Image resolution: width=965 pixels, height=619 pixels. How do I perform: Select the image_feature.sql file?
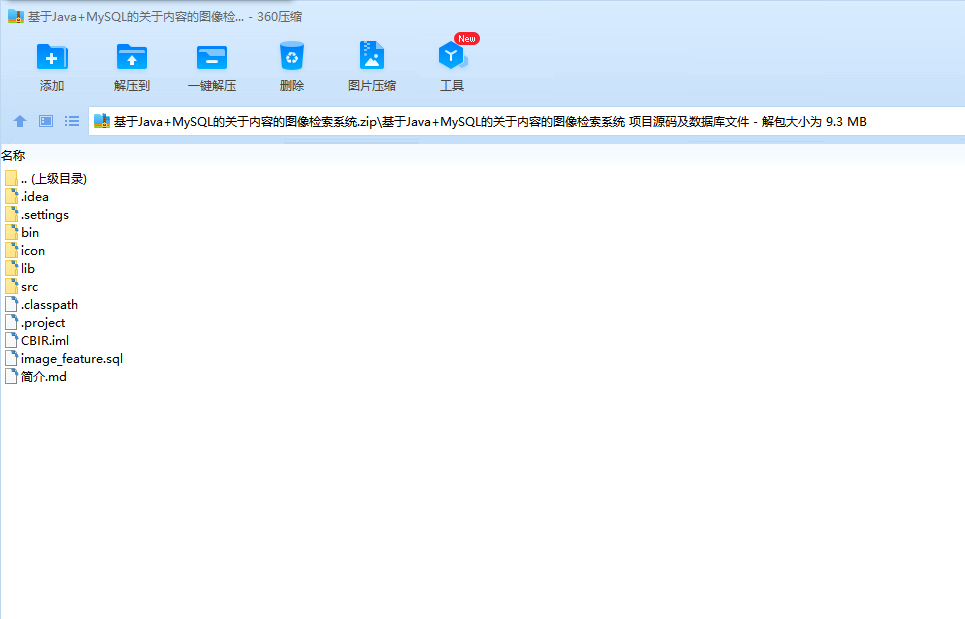coord(64,359)
